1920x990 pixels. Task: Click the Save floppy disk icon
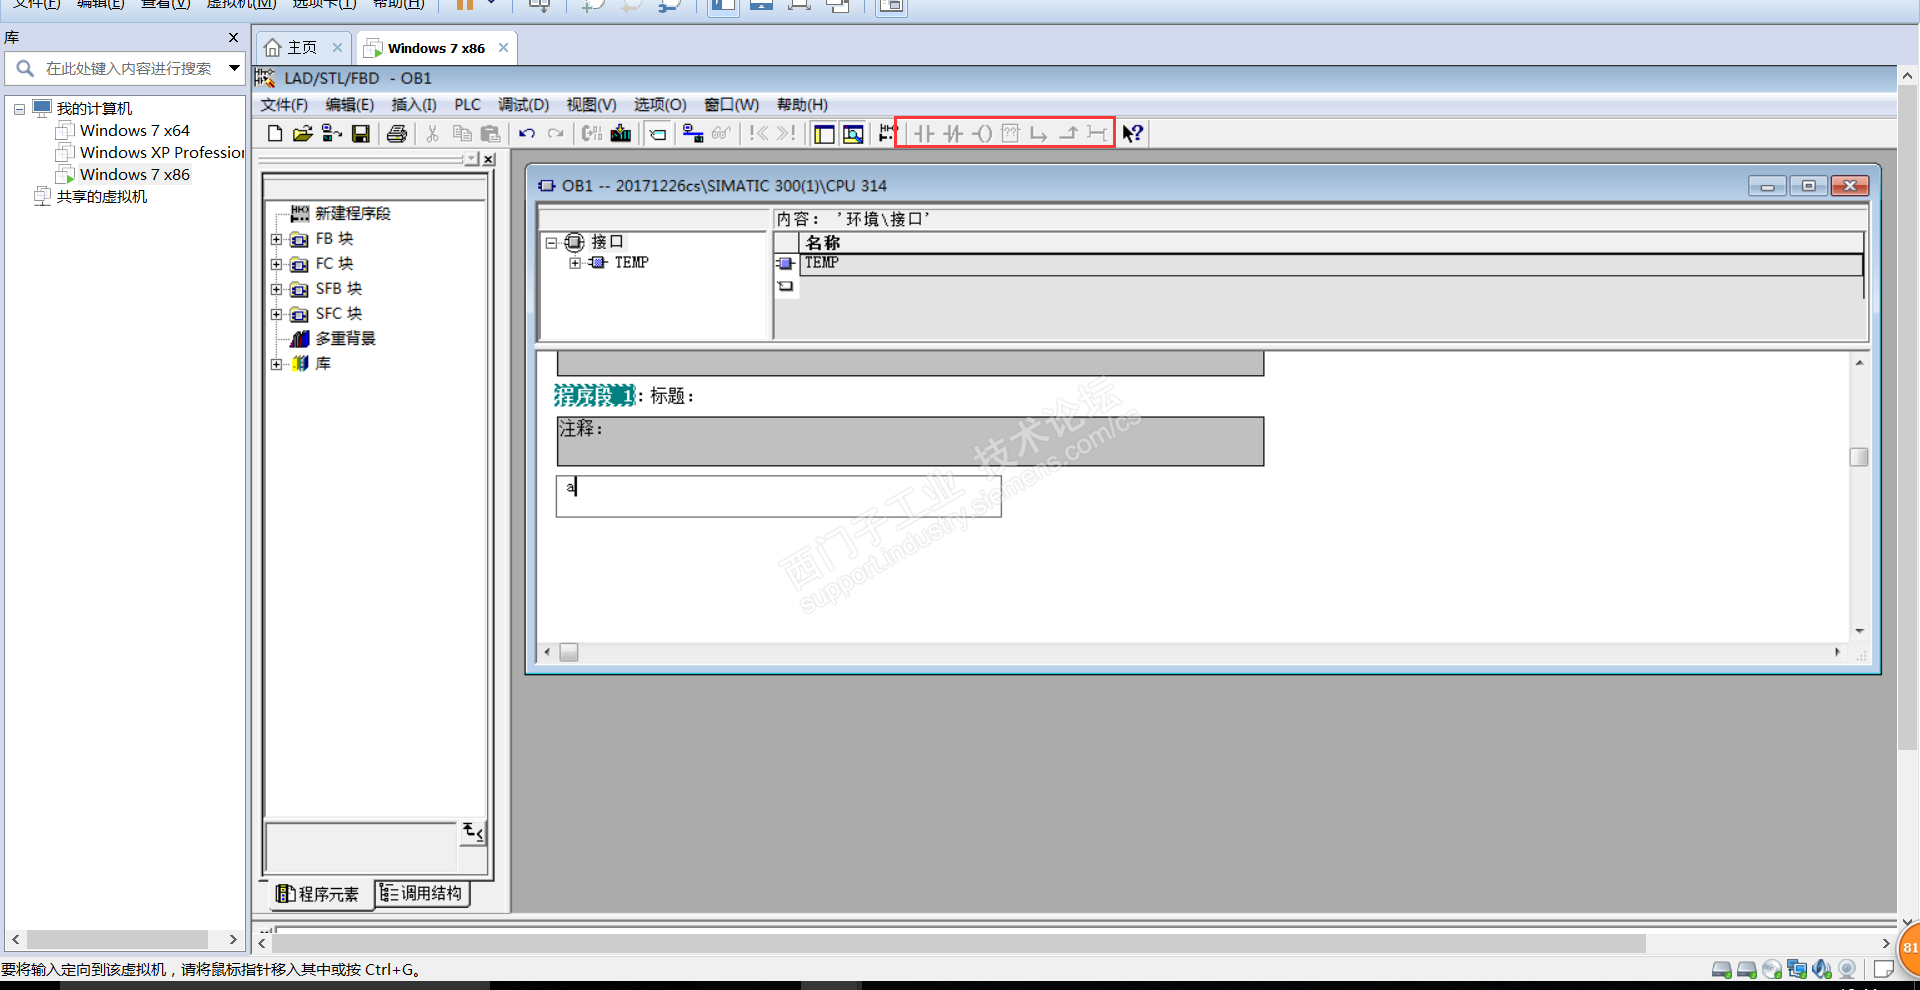pos(361,133)
